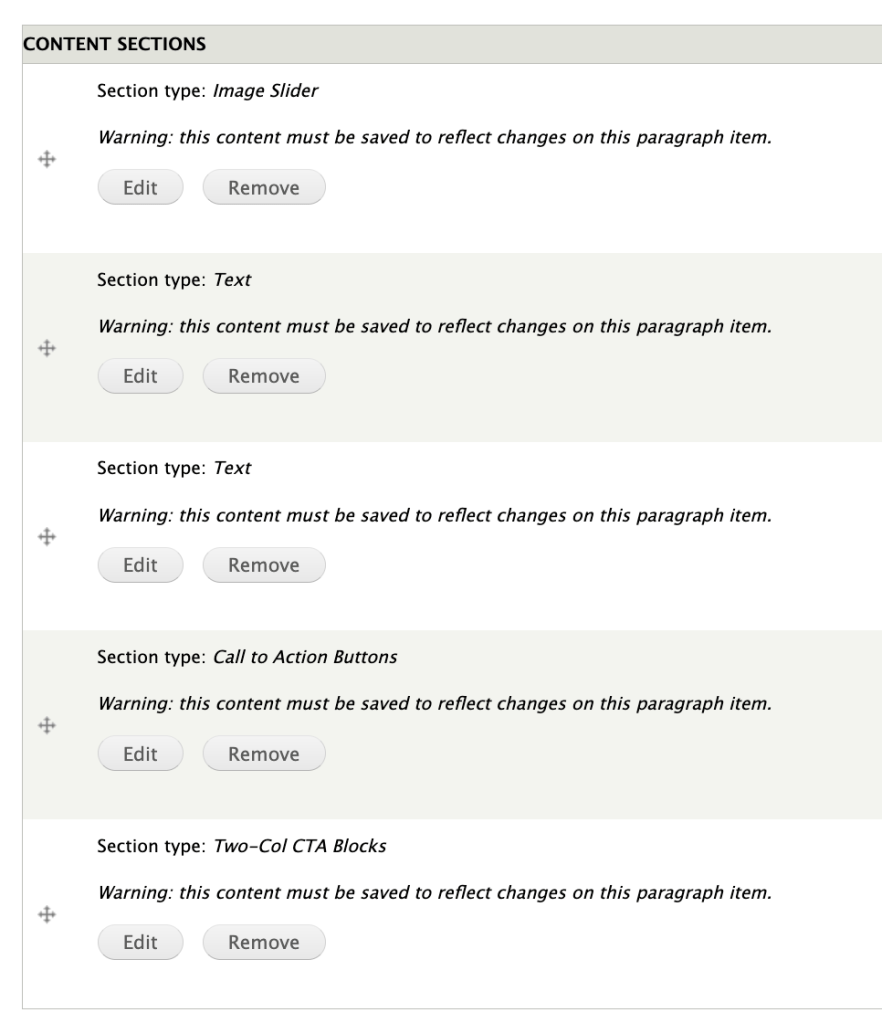Remove the Image Slider section
This screenshot has height=1023, width=882.
pos(264,187)
